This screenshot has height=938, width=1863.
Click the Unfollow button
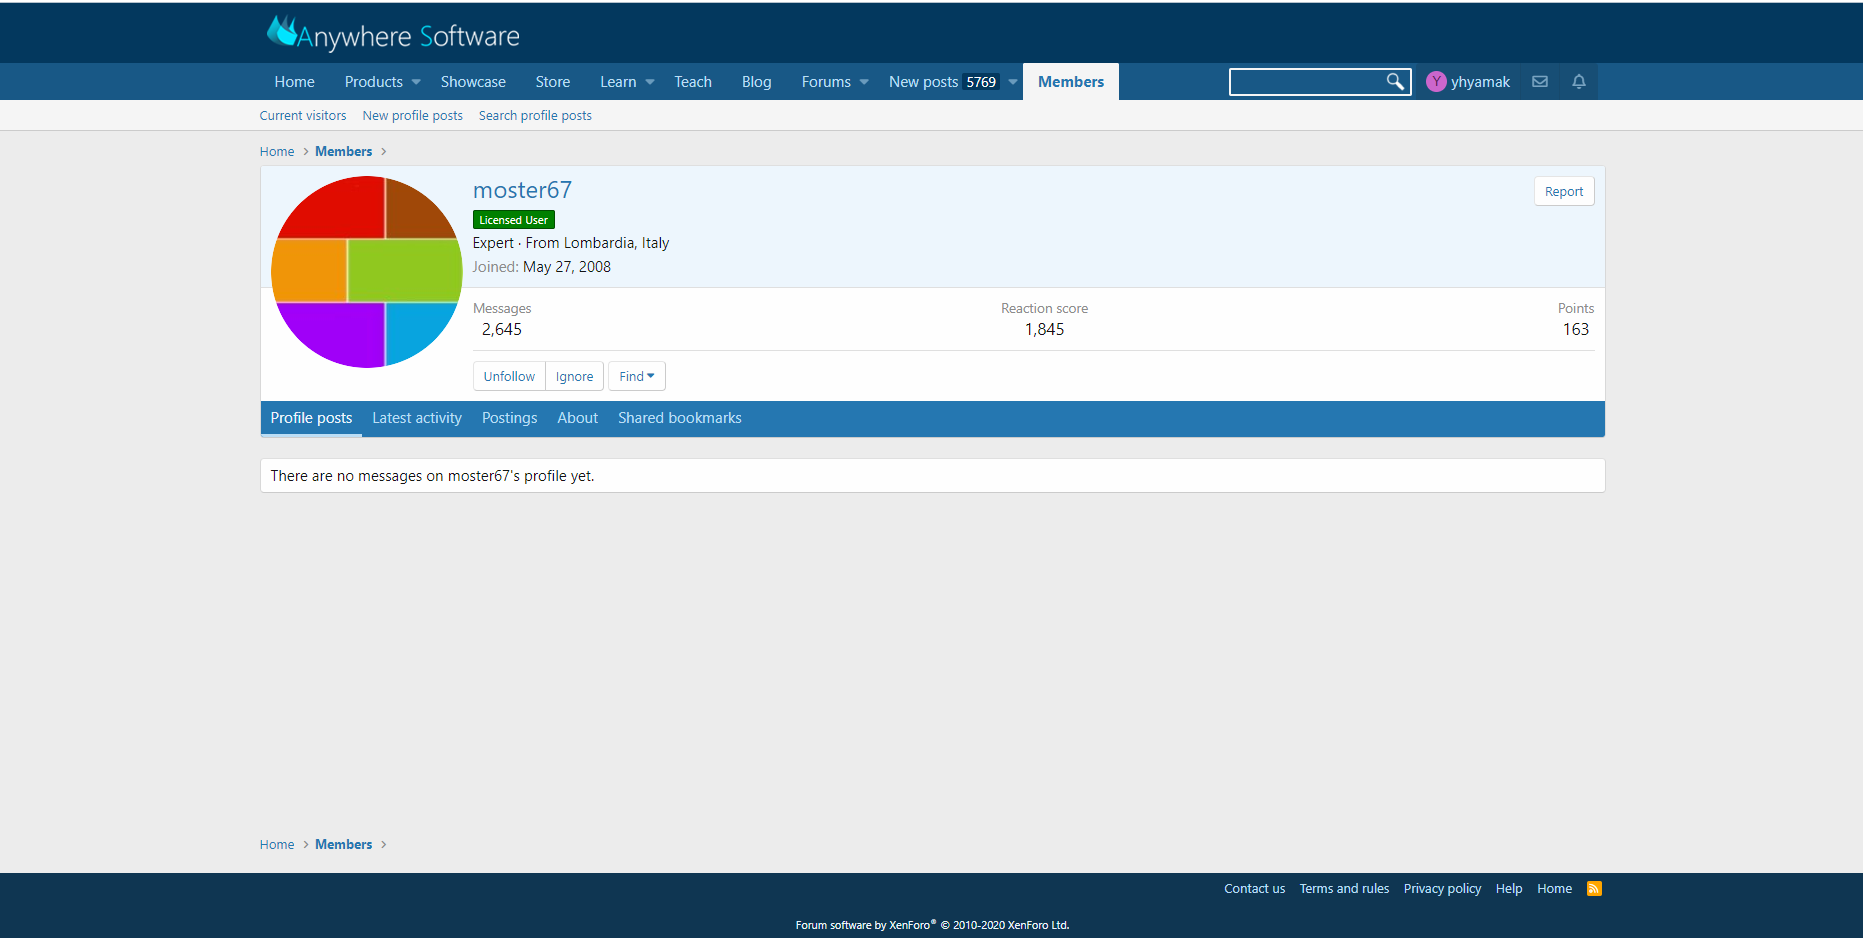pyautogui.click(x=509, y=376)
